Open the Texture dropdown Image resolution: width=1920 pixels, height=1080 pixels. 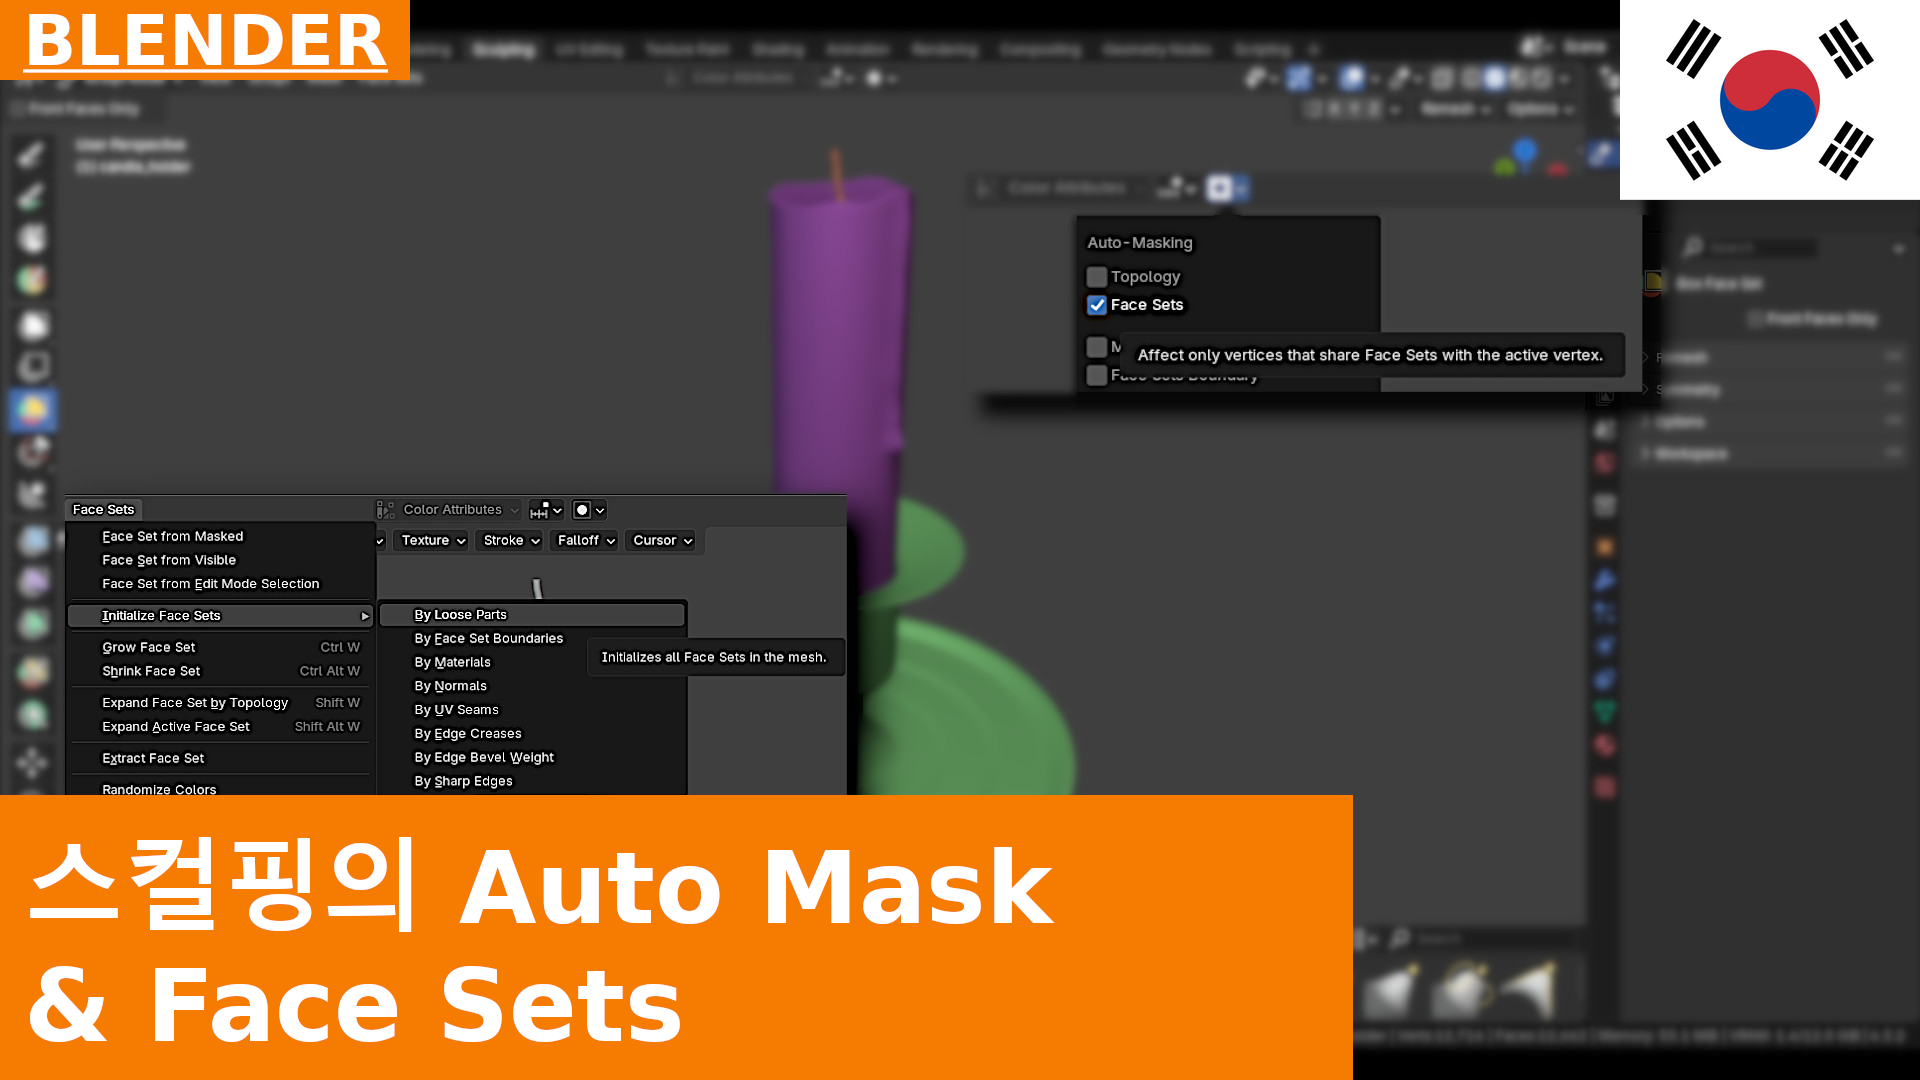(x=433, y=540)
